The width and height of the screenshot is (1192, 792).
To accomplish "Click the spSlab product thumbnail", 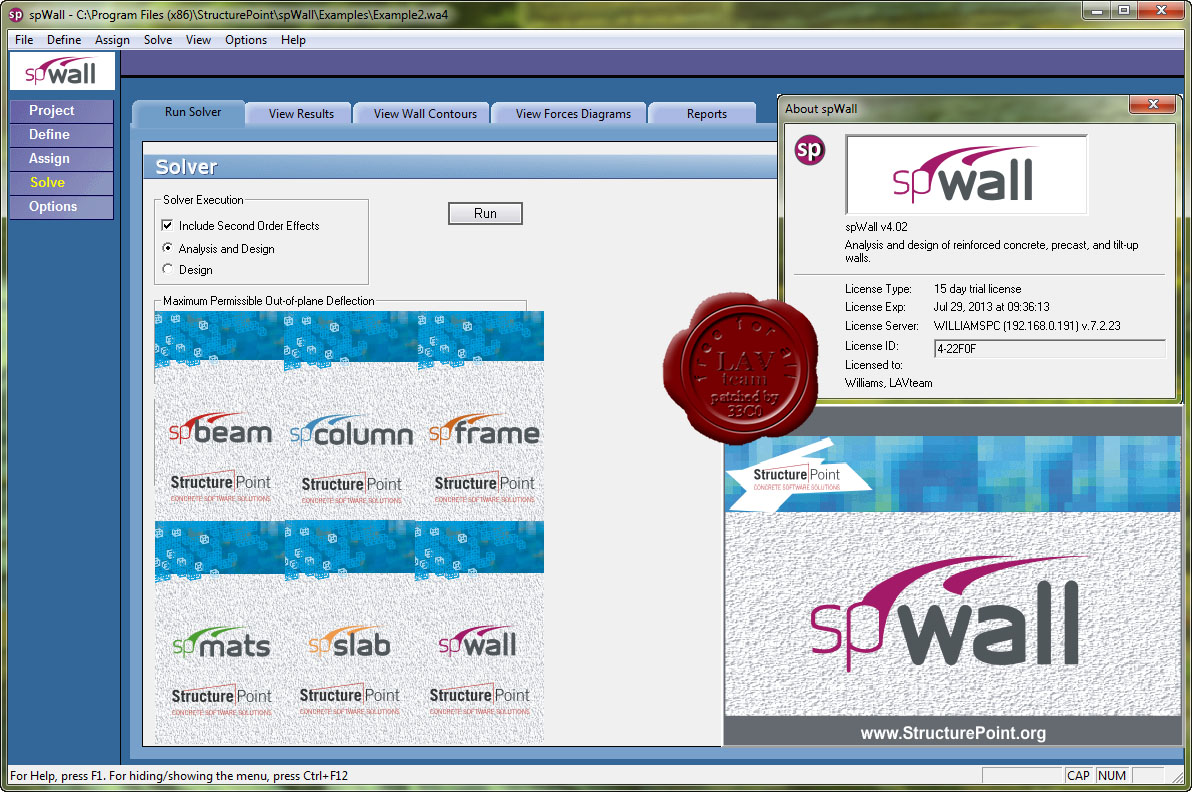I will [350, 631].
